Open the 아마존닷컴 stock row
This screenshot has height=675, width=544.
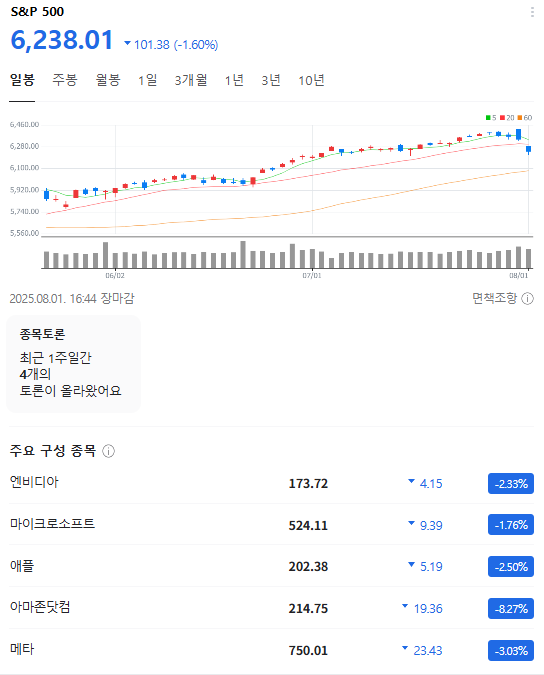272,608
